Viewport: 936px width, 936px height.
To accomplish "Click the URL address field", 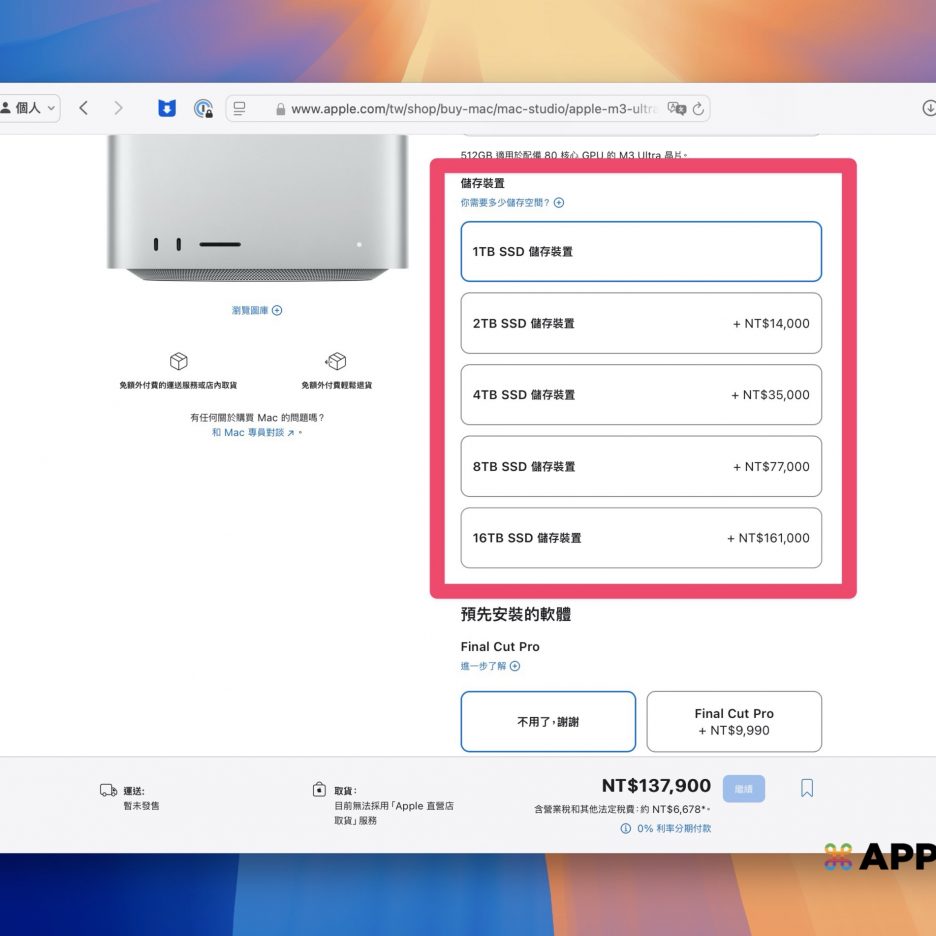I will tap(460, 109).
